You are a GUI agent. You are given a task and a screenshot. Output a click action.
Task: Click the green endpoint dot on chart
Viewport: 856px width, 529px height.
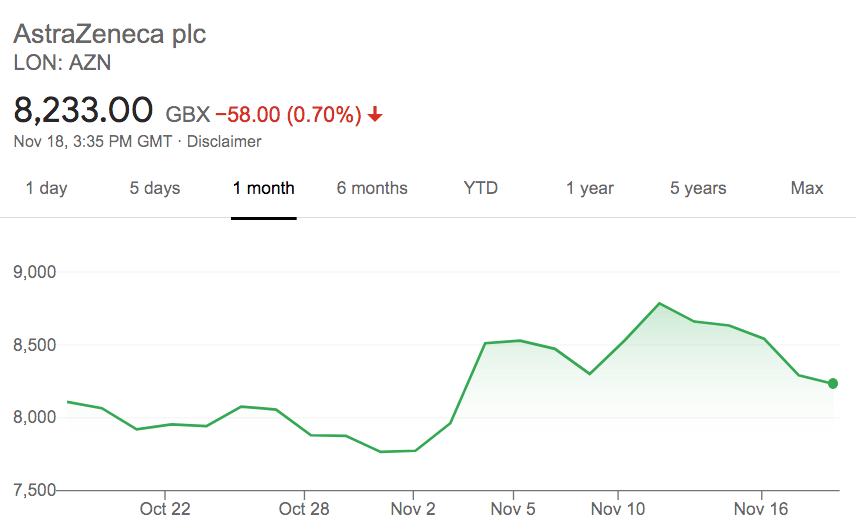833,383
